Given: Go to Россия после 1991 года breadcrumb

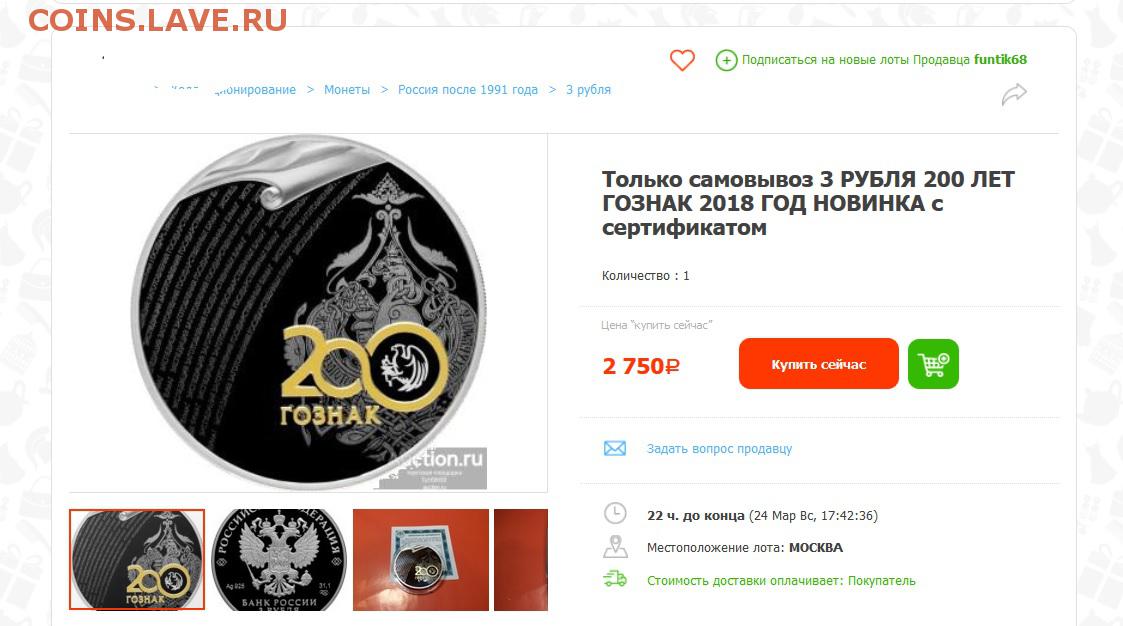Looking at the screenshot, I should click(468, 90).
